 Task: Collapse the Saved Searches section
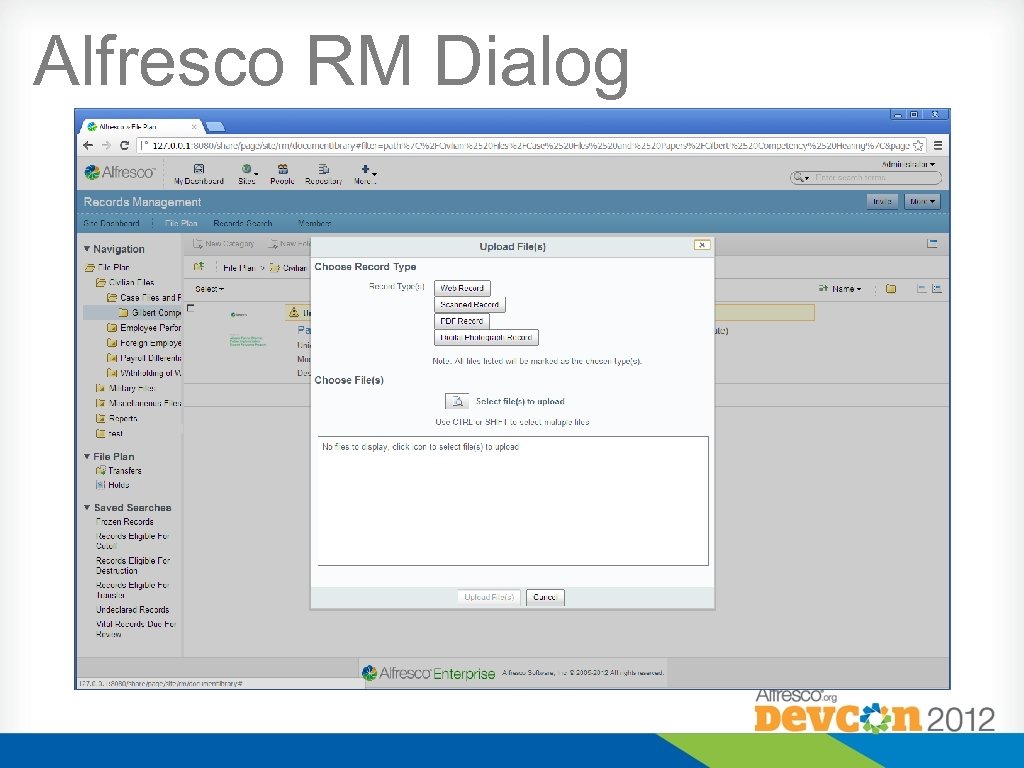pyautogui.click(x=128, y=507)
